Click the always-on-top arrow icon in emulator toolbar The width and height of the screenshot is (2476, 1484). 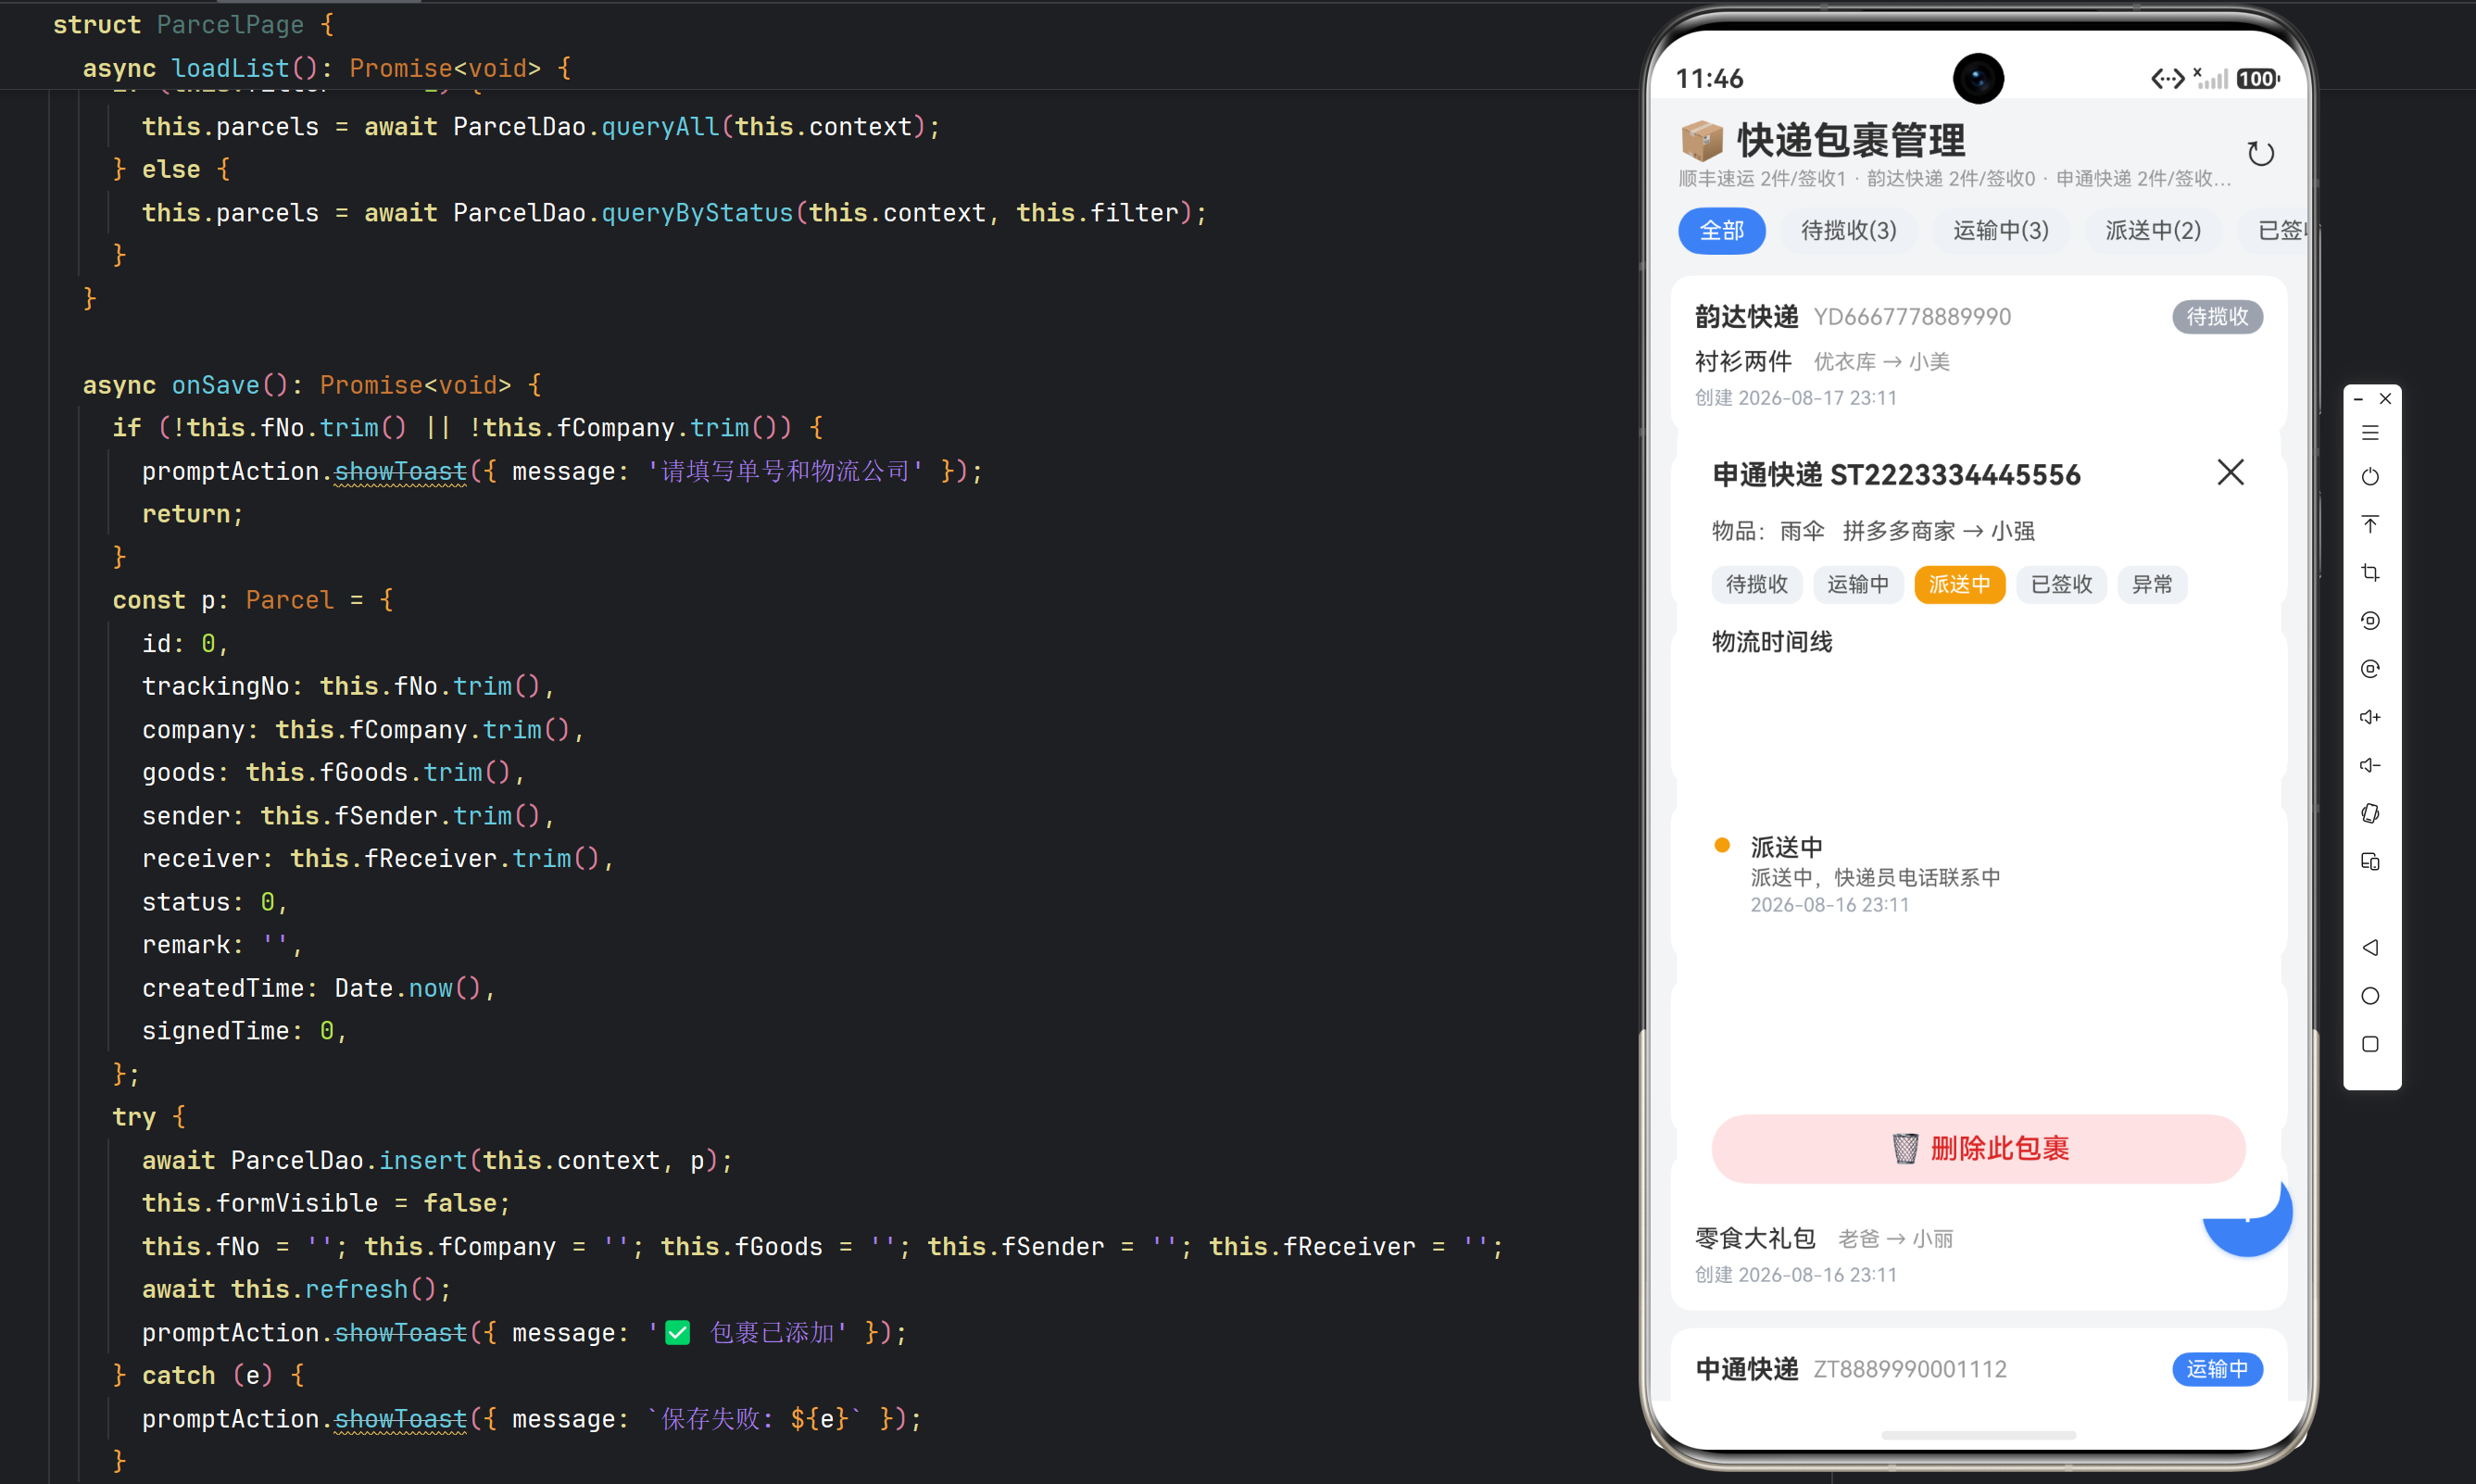click(2370, 524)
